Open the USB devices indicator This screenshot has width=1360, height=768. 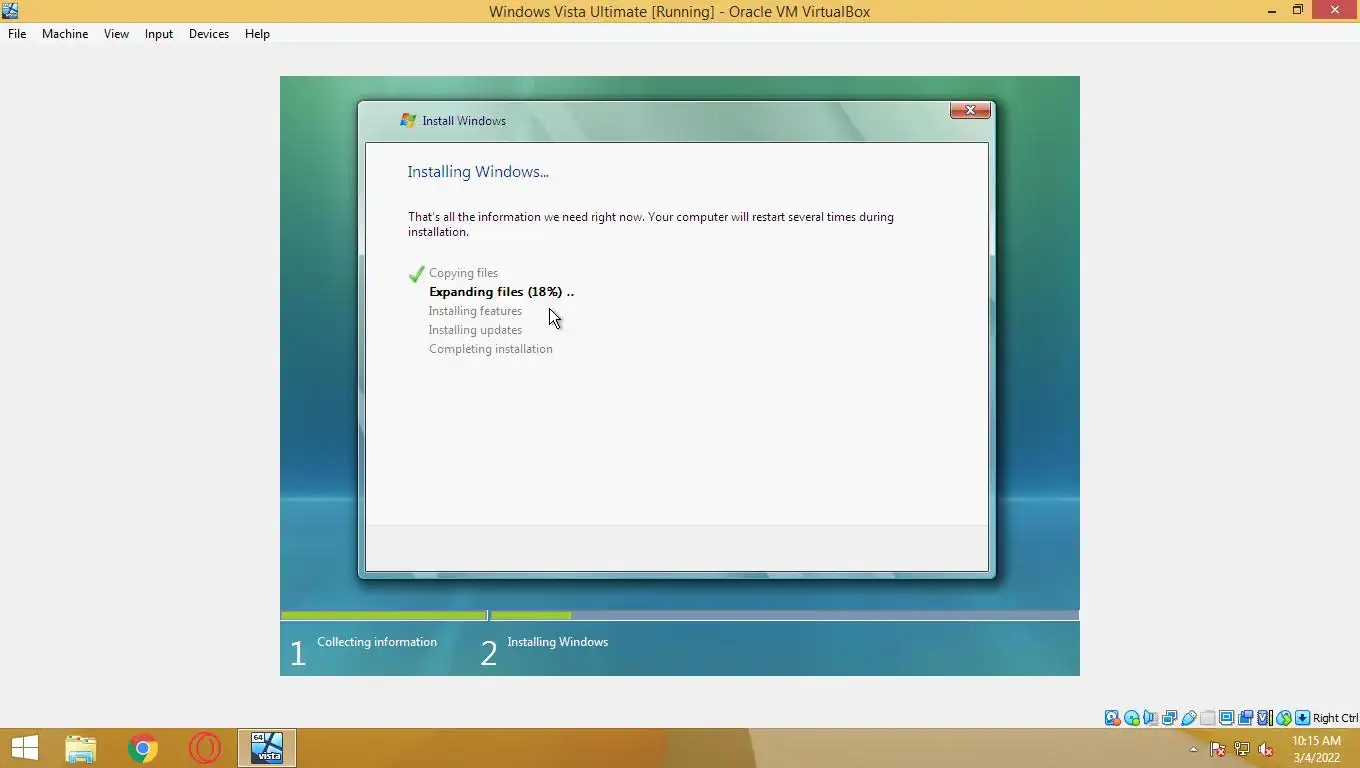(x=1189, y=718)
